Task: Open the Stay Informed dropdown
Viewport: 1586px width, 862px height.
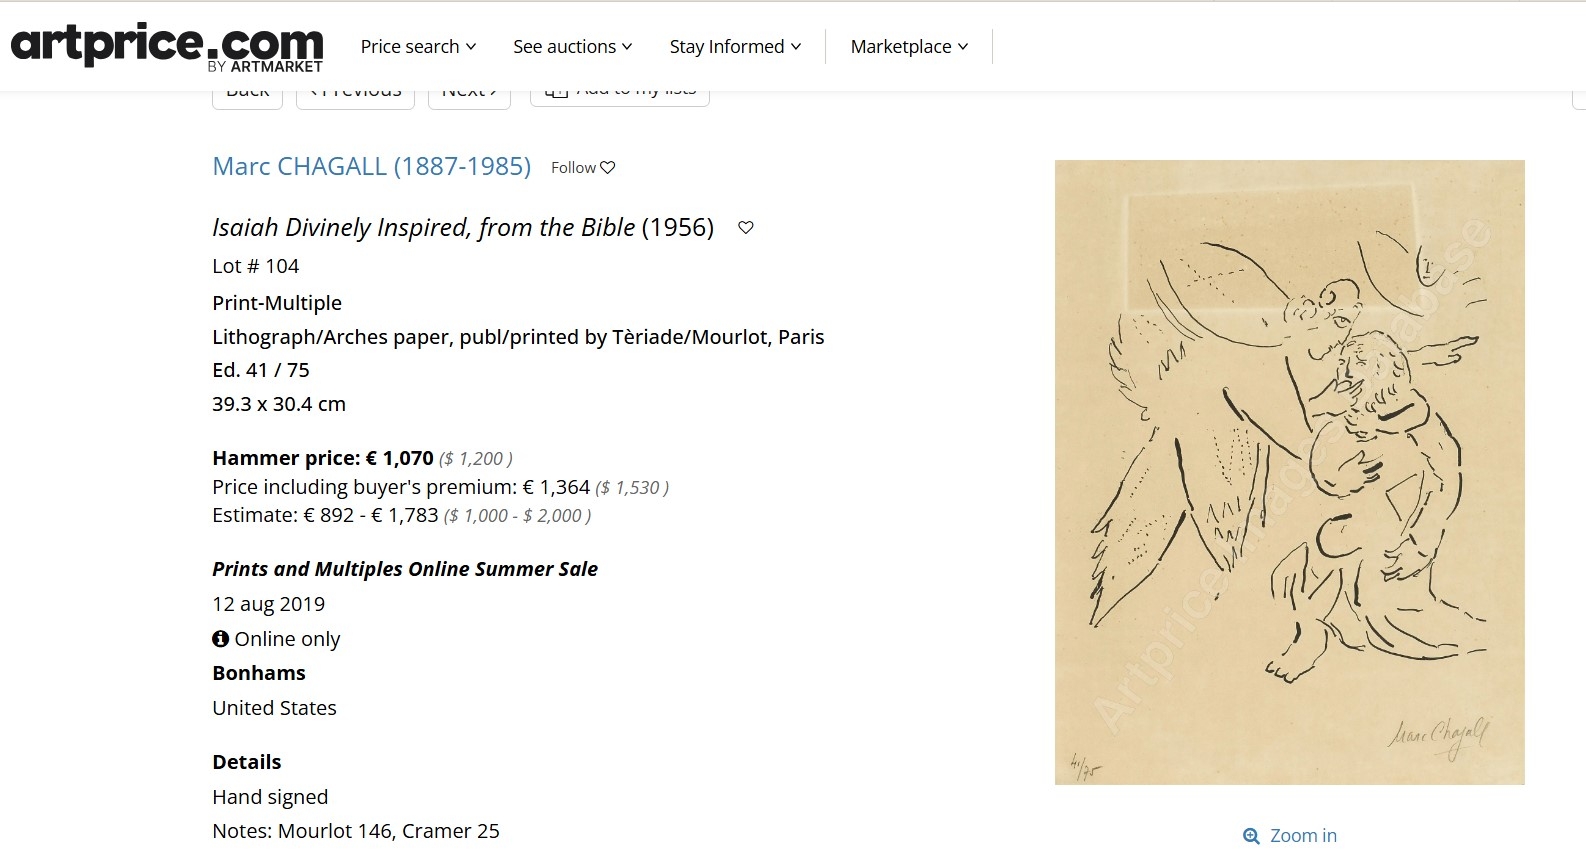Action: [735, 47]
